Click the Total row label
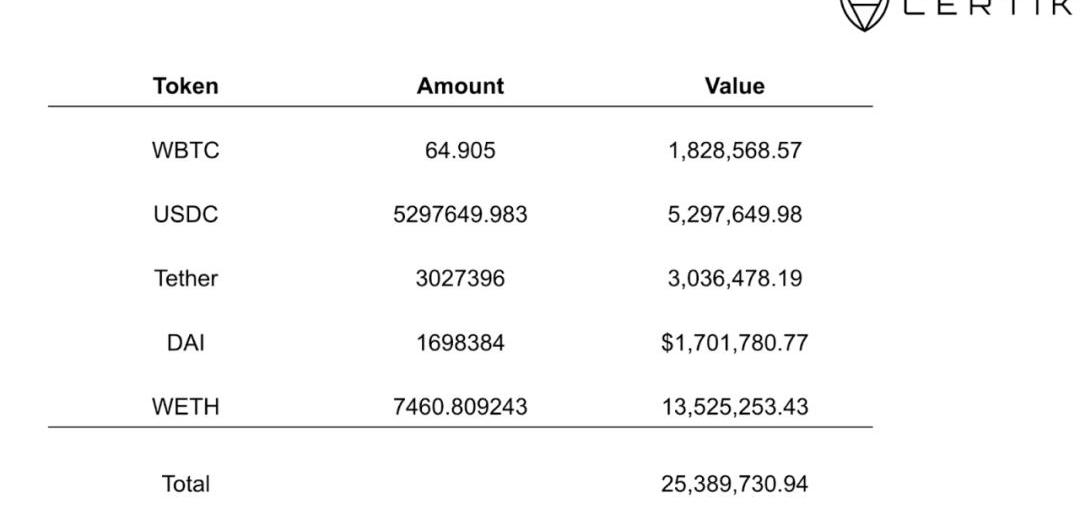Image resolution: width=1080 pixels, height=527 pixels. pyautogui.click(x=186, y=484)
